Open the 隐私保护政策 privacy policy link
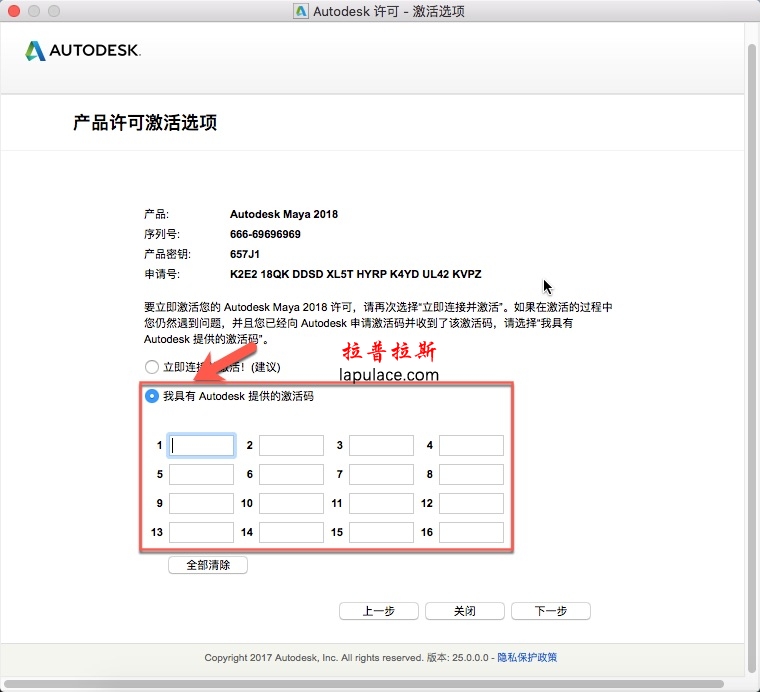The width and height of the screenshot is (760, 692). coord(527,658)
